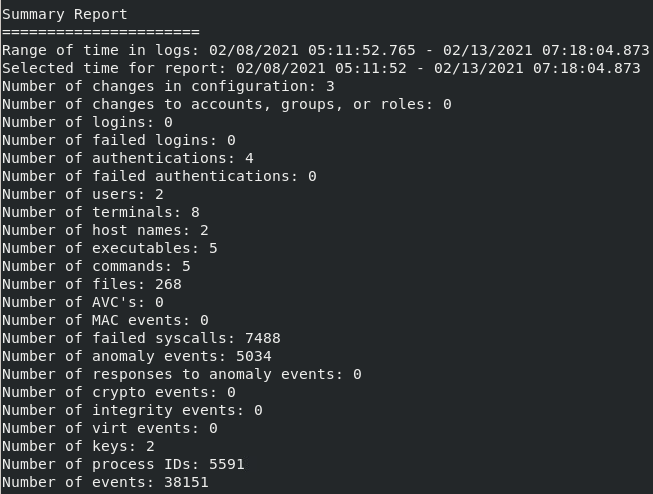Click the 'Number of anomaly events: 5034' line
This screenshot has height=494, width=653.
(x=137, y=356)
